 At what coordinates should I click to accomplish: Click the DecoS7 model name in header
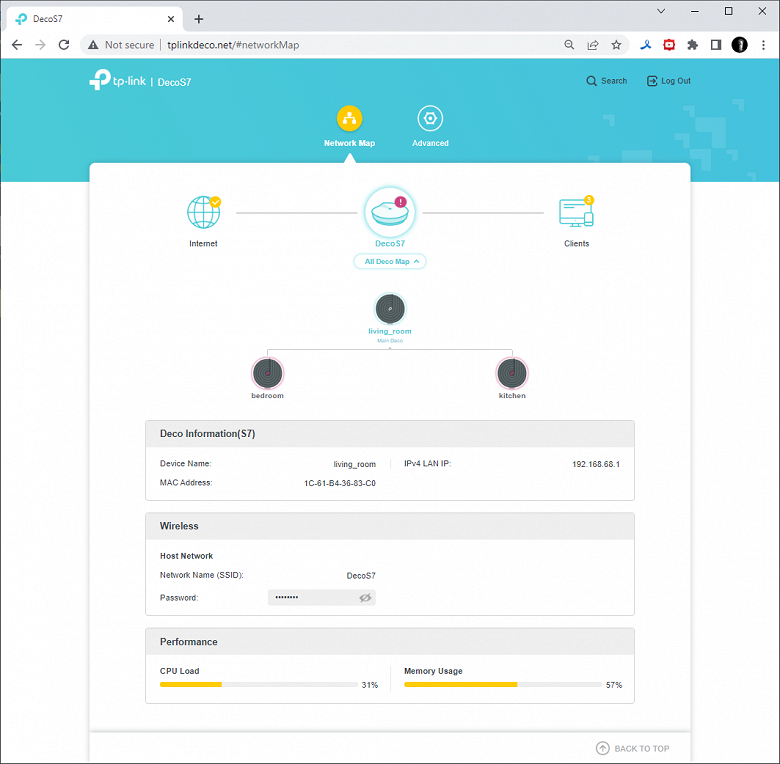[174, 83]
